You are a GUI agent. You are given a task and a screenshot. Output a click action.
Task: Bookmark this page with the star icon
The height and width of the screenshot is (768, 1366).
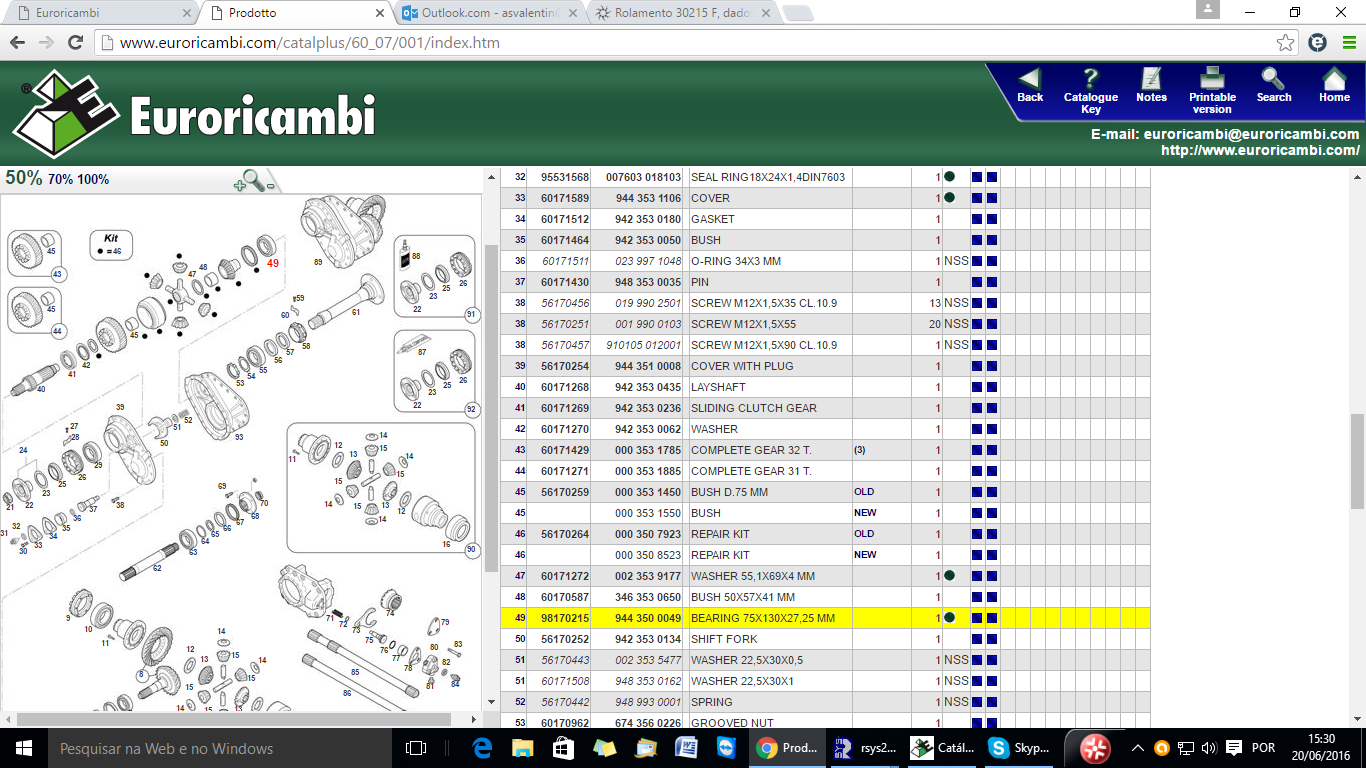(x=1286, y=43)
